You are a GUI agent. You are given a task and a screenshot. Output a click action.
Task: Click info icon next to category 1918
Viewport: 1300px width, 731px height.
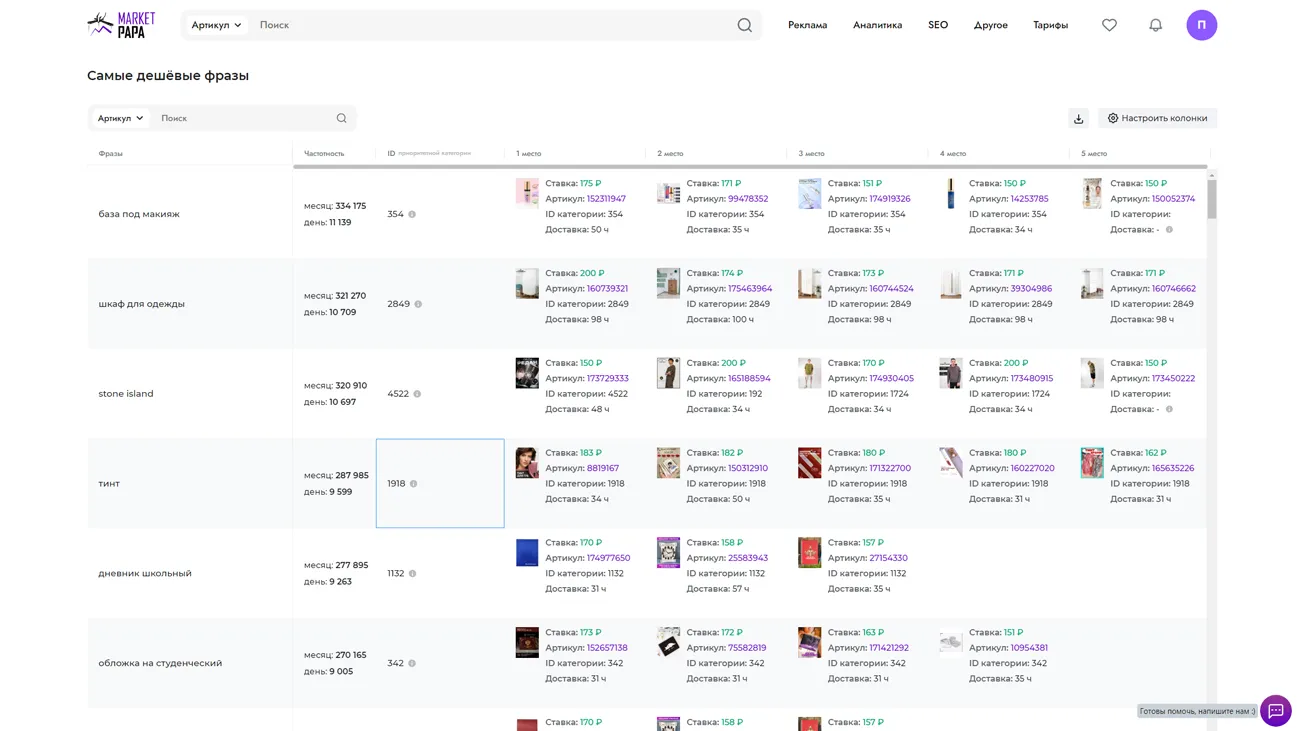[413, 484]
